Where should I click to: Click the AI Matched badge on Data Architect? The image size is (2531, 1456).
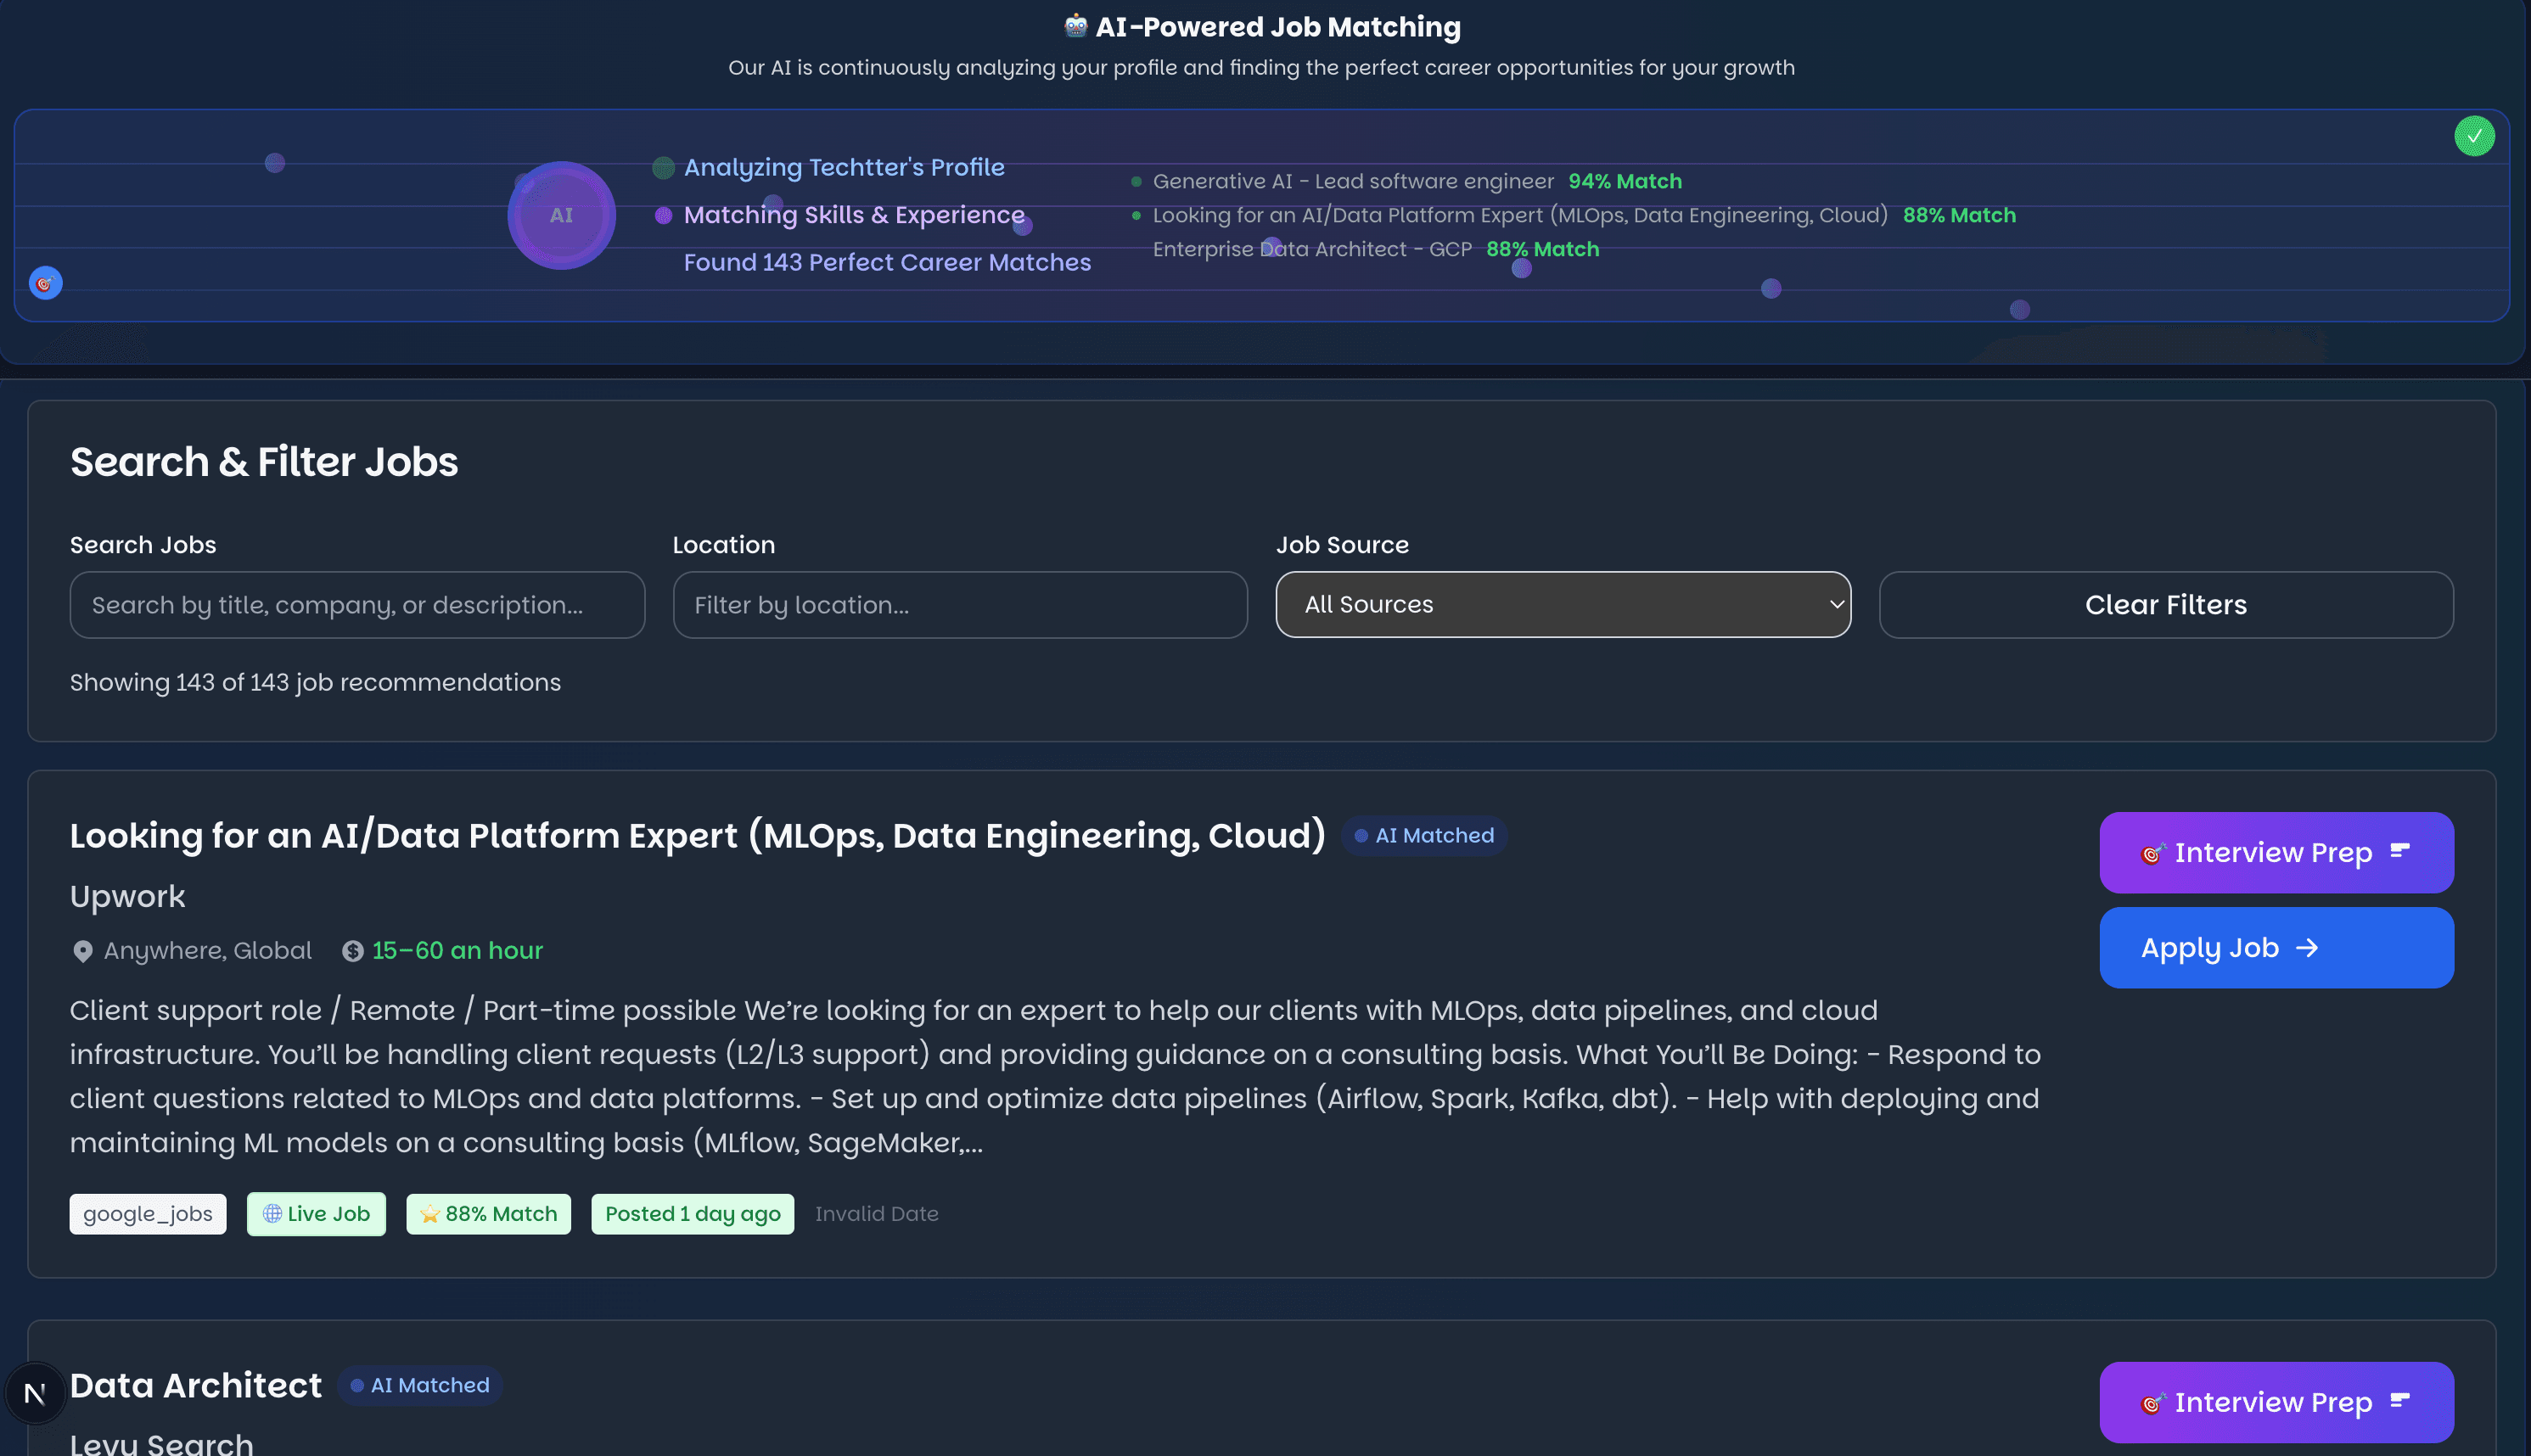(419, 1385)
